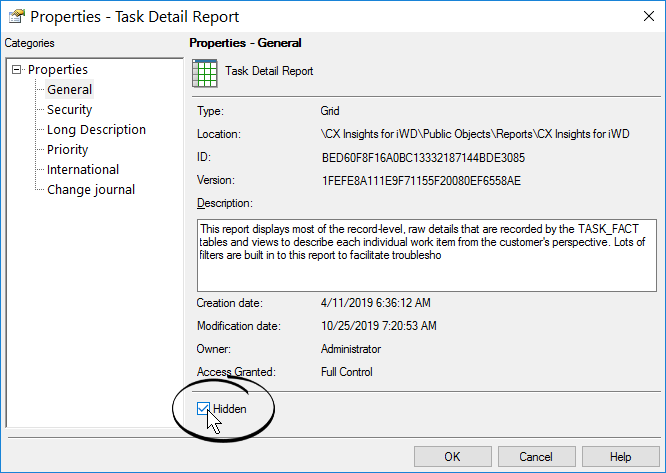Click the Owner Administrator value
This screenshot has width=666, height=473.
pyautogui.click(x=350, y=350)
